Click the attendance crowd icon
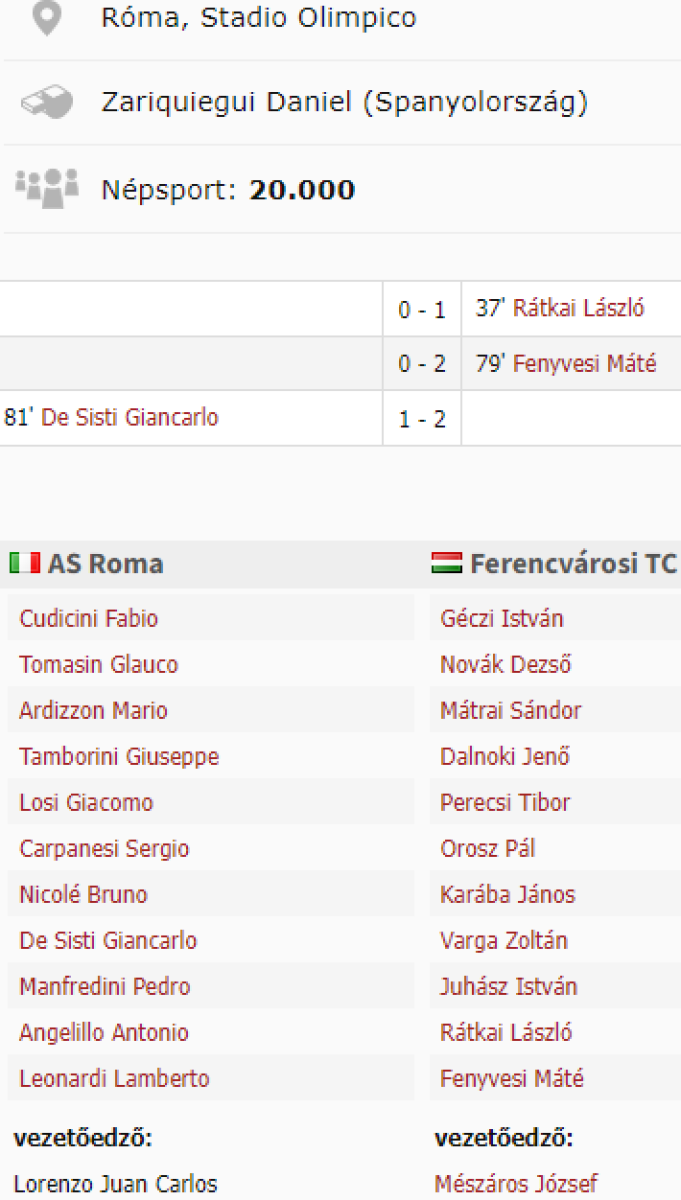 coord(46,188)
